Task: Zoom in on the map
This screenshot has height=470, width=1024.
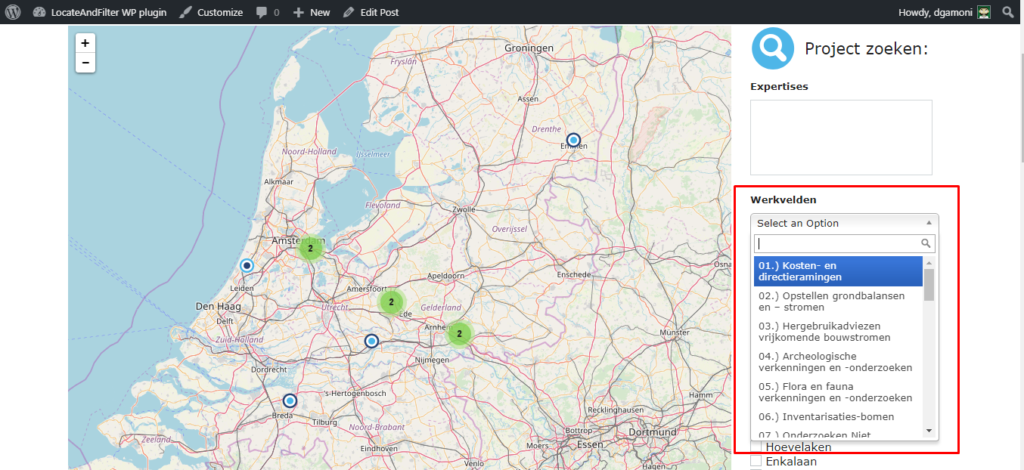Action: (85, 43)
